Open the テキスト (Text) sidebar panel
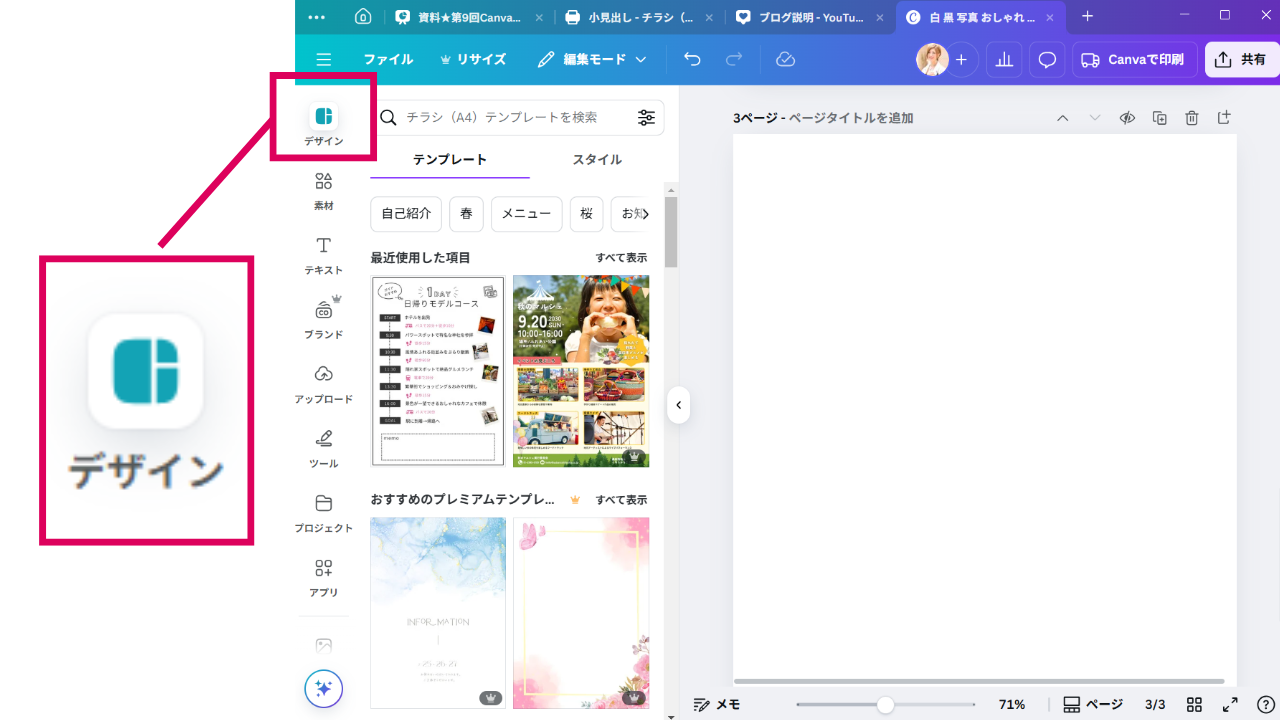Viewport: 1280px width, 720px height. pos(323,254)
